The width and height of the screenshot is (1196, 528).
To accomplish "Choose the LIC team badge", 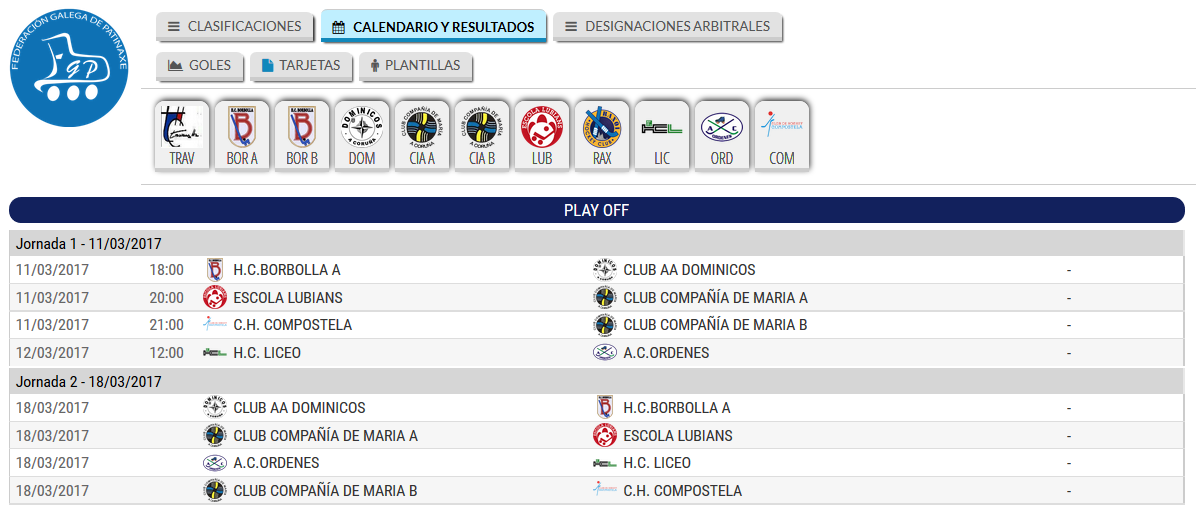I will 662,136.
